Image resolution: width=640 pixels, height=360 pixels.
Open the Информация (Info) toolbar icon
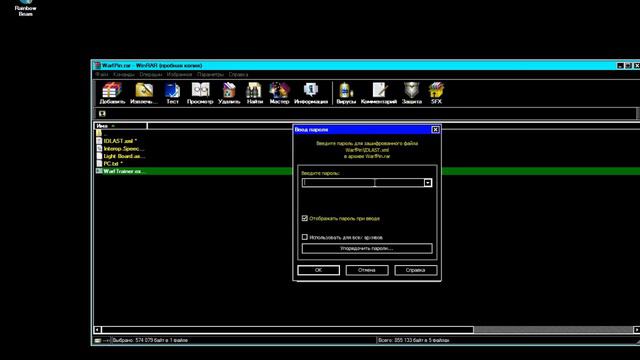click(311, 93)
